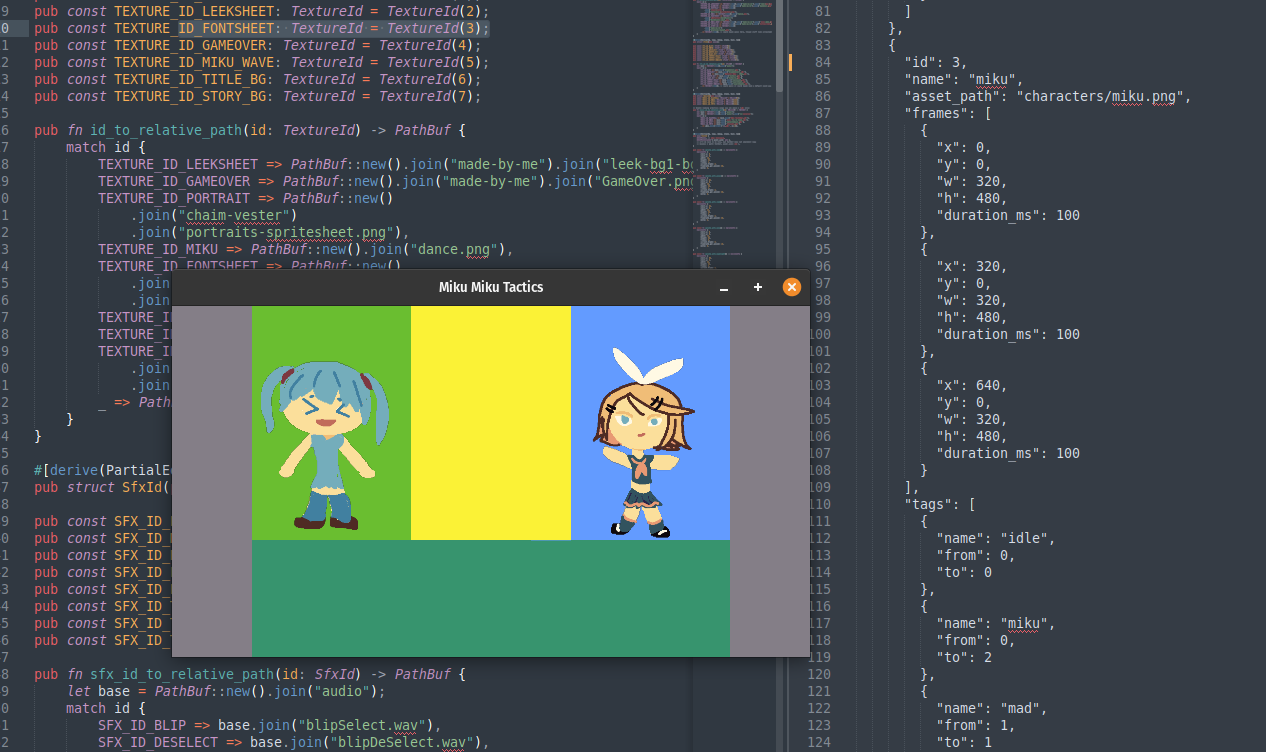1266x752 pixels.
Task: Click the orange change marker beside line 84
Action: (790, 62)
